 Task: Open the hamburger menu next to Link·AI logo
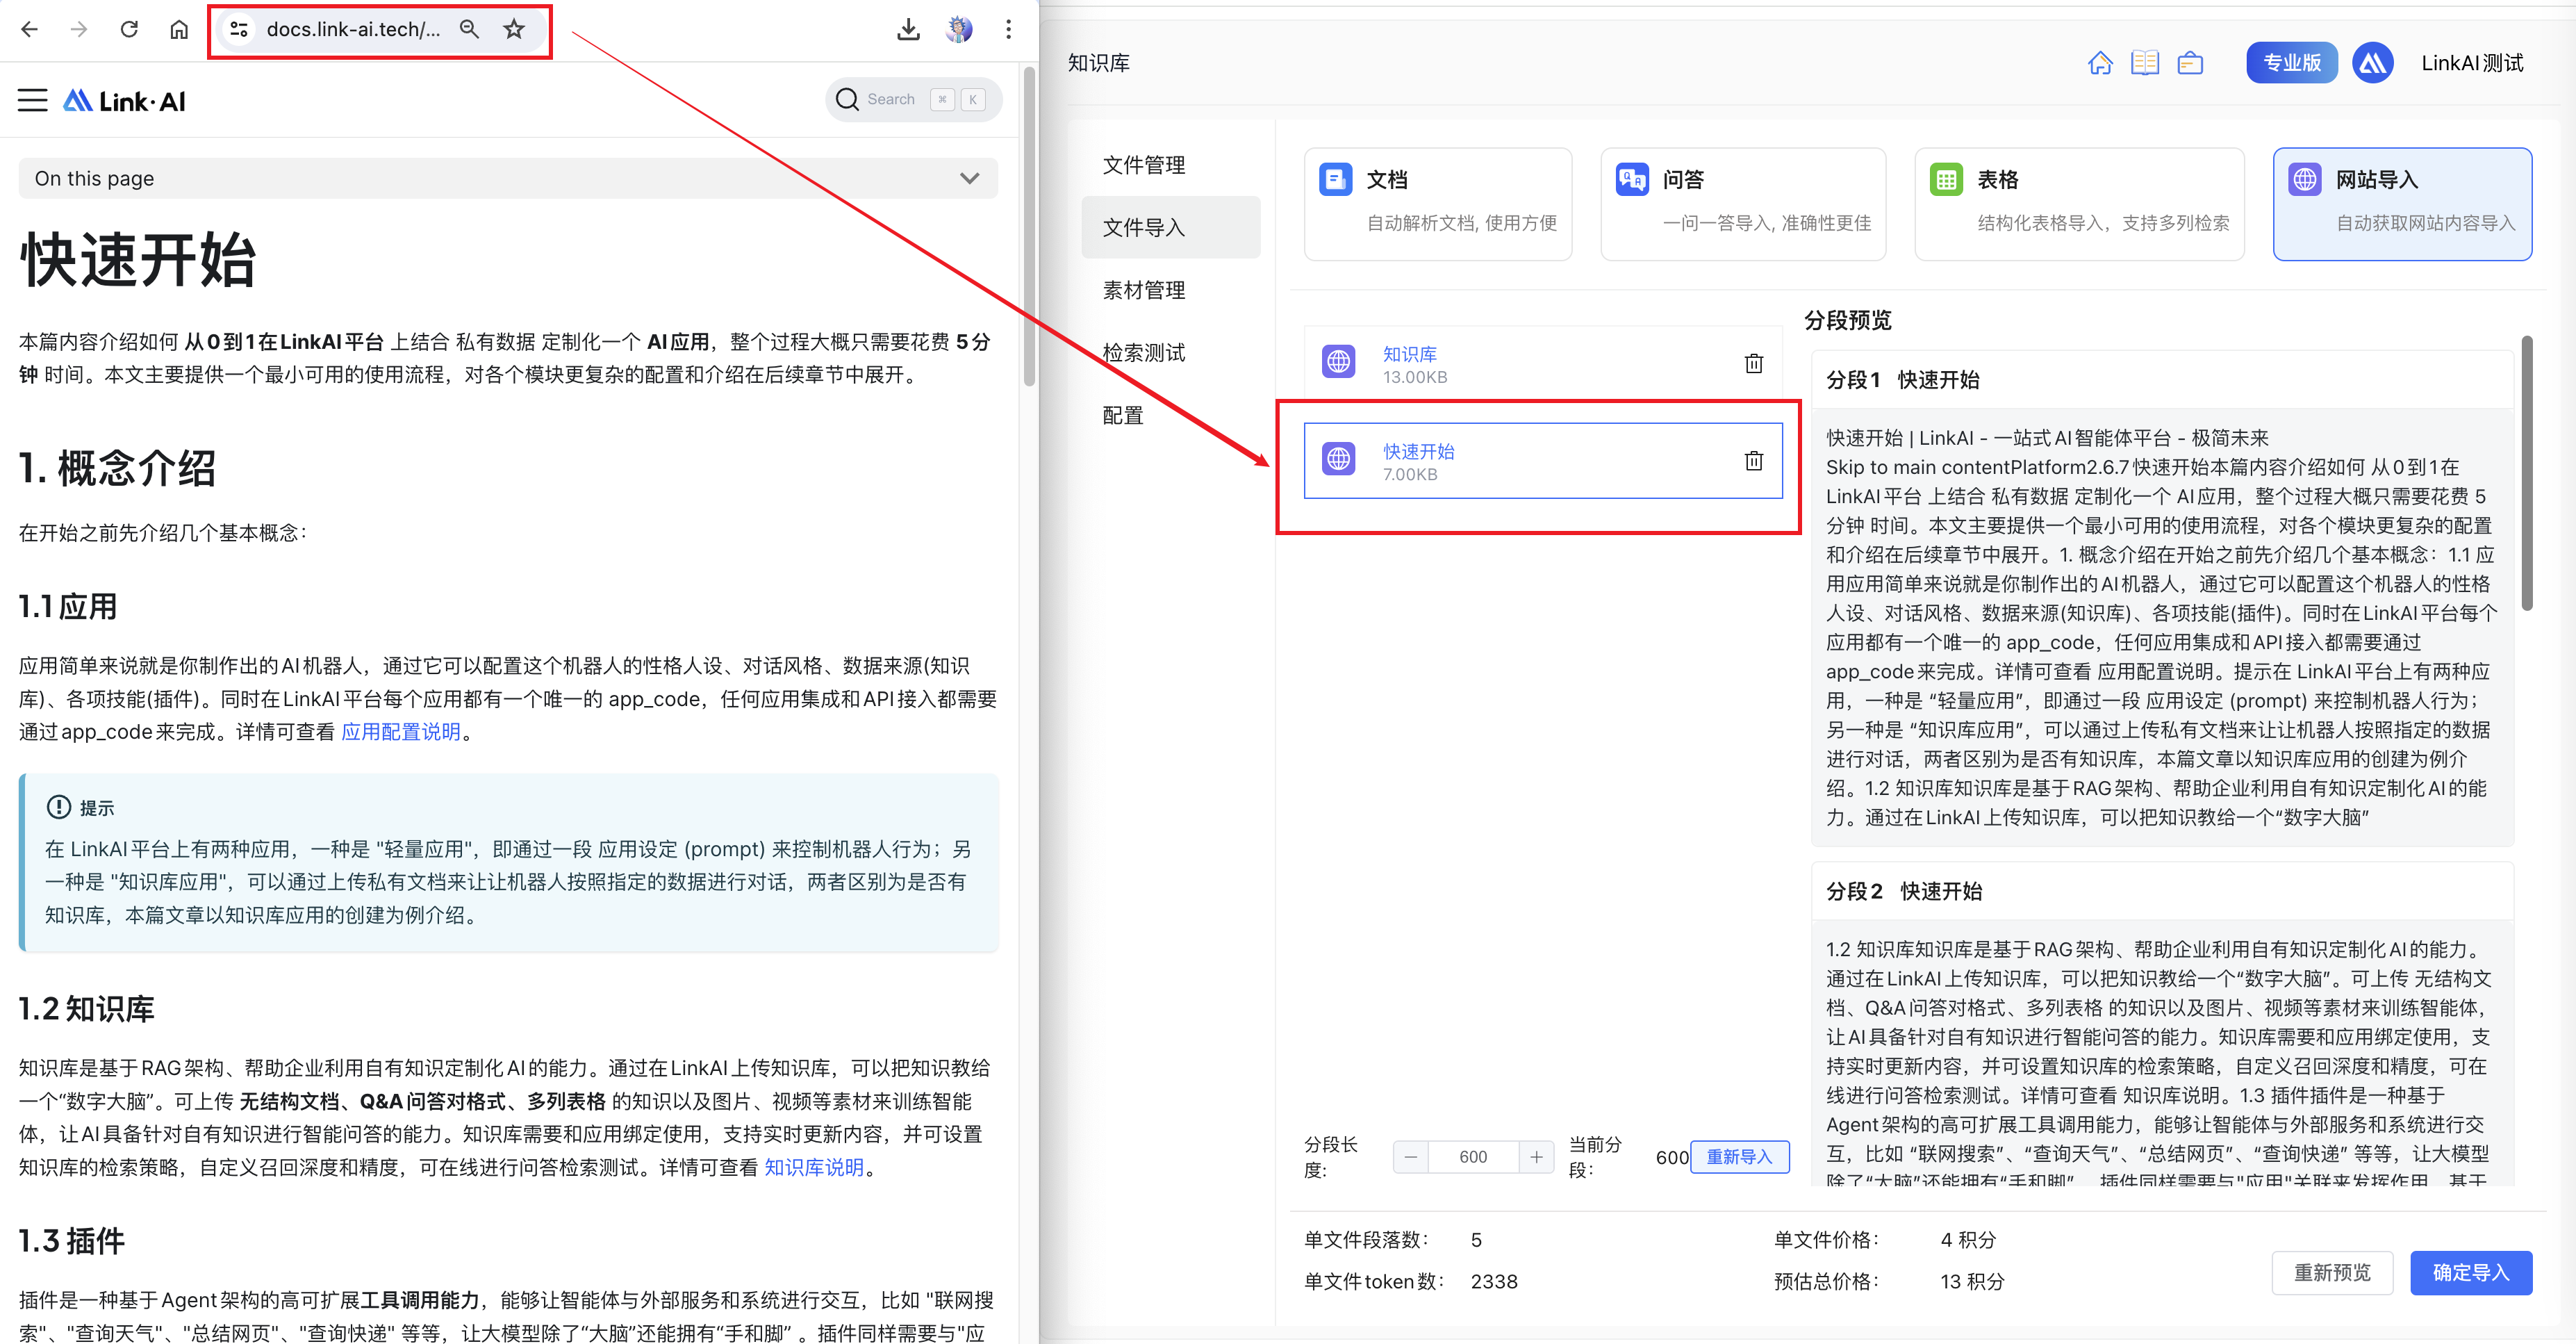[x=33, y=100]
